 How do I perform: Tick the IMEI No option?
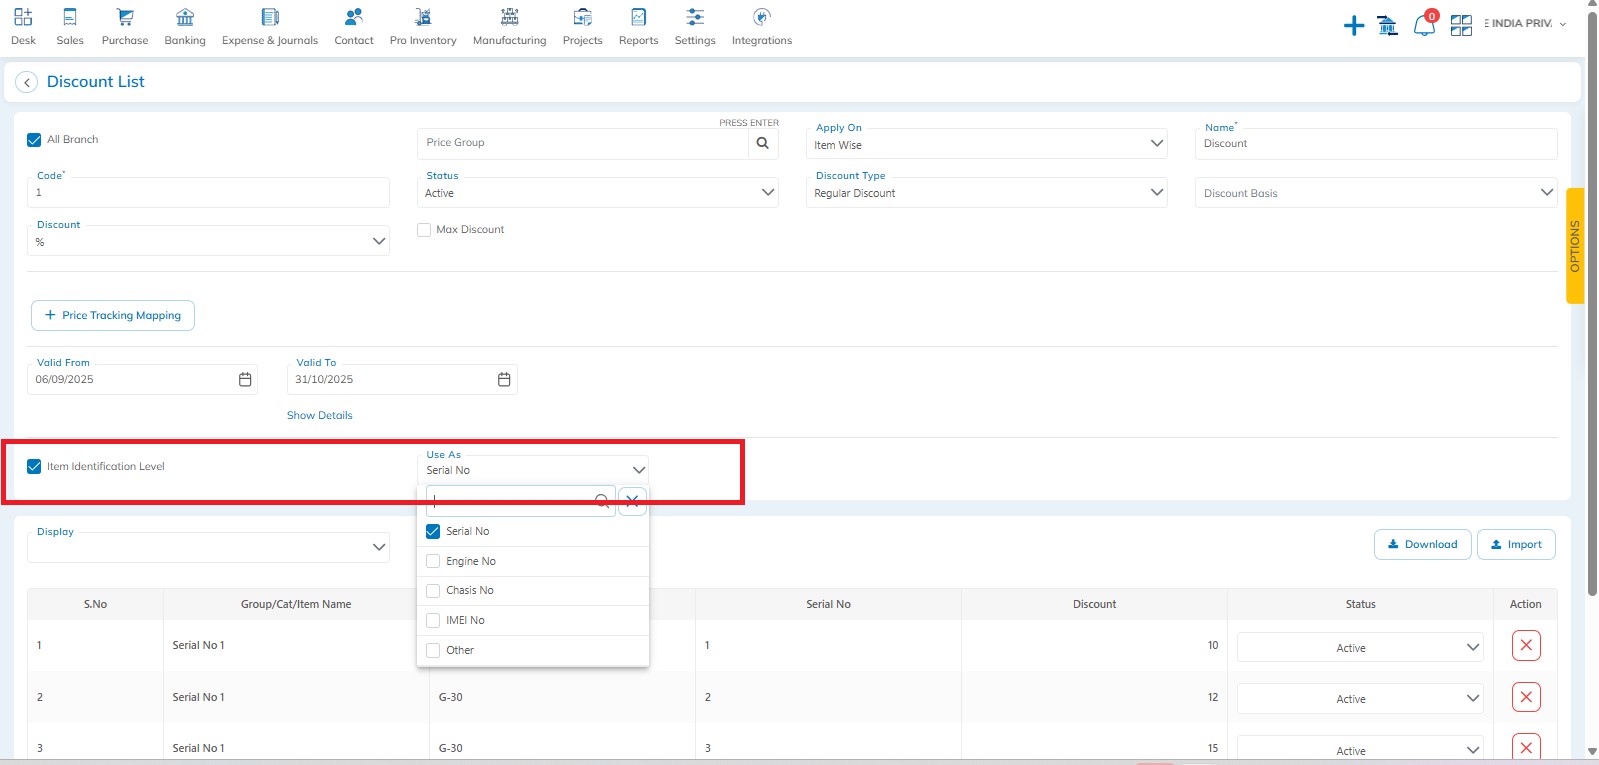tap(433, 620)
